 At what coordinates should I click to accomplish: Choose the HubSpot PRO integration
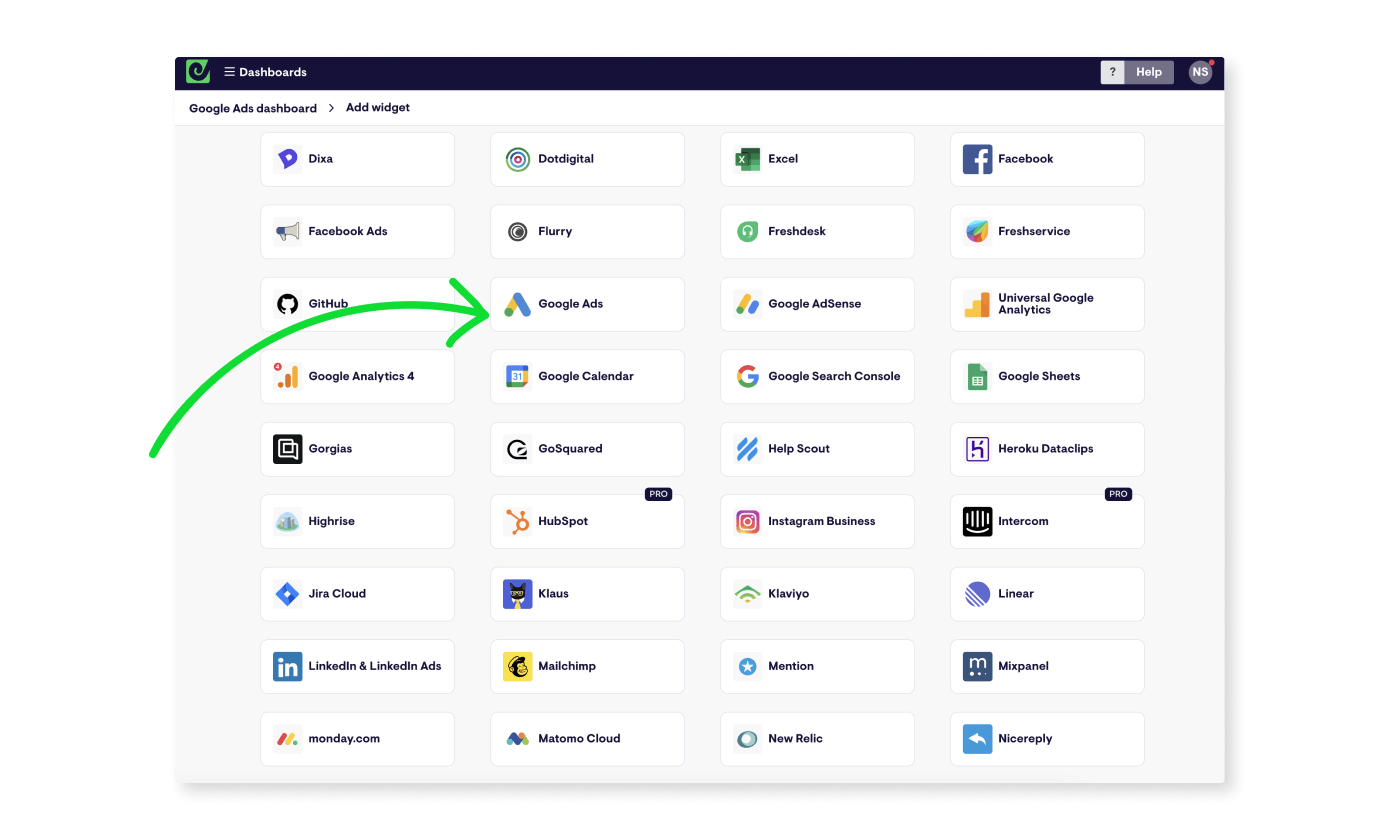coord(587,521)
